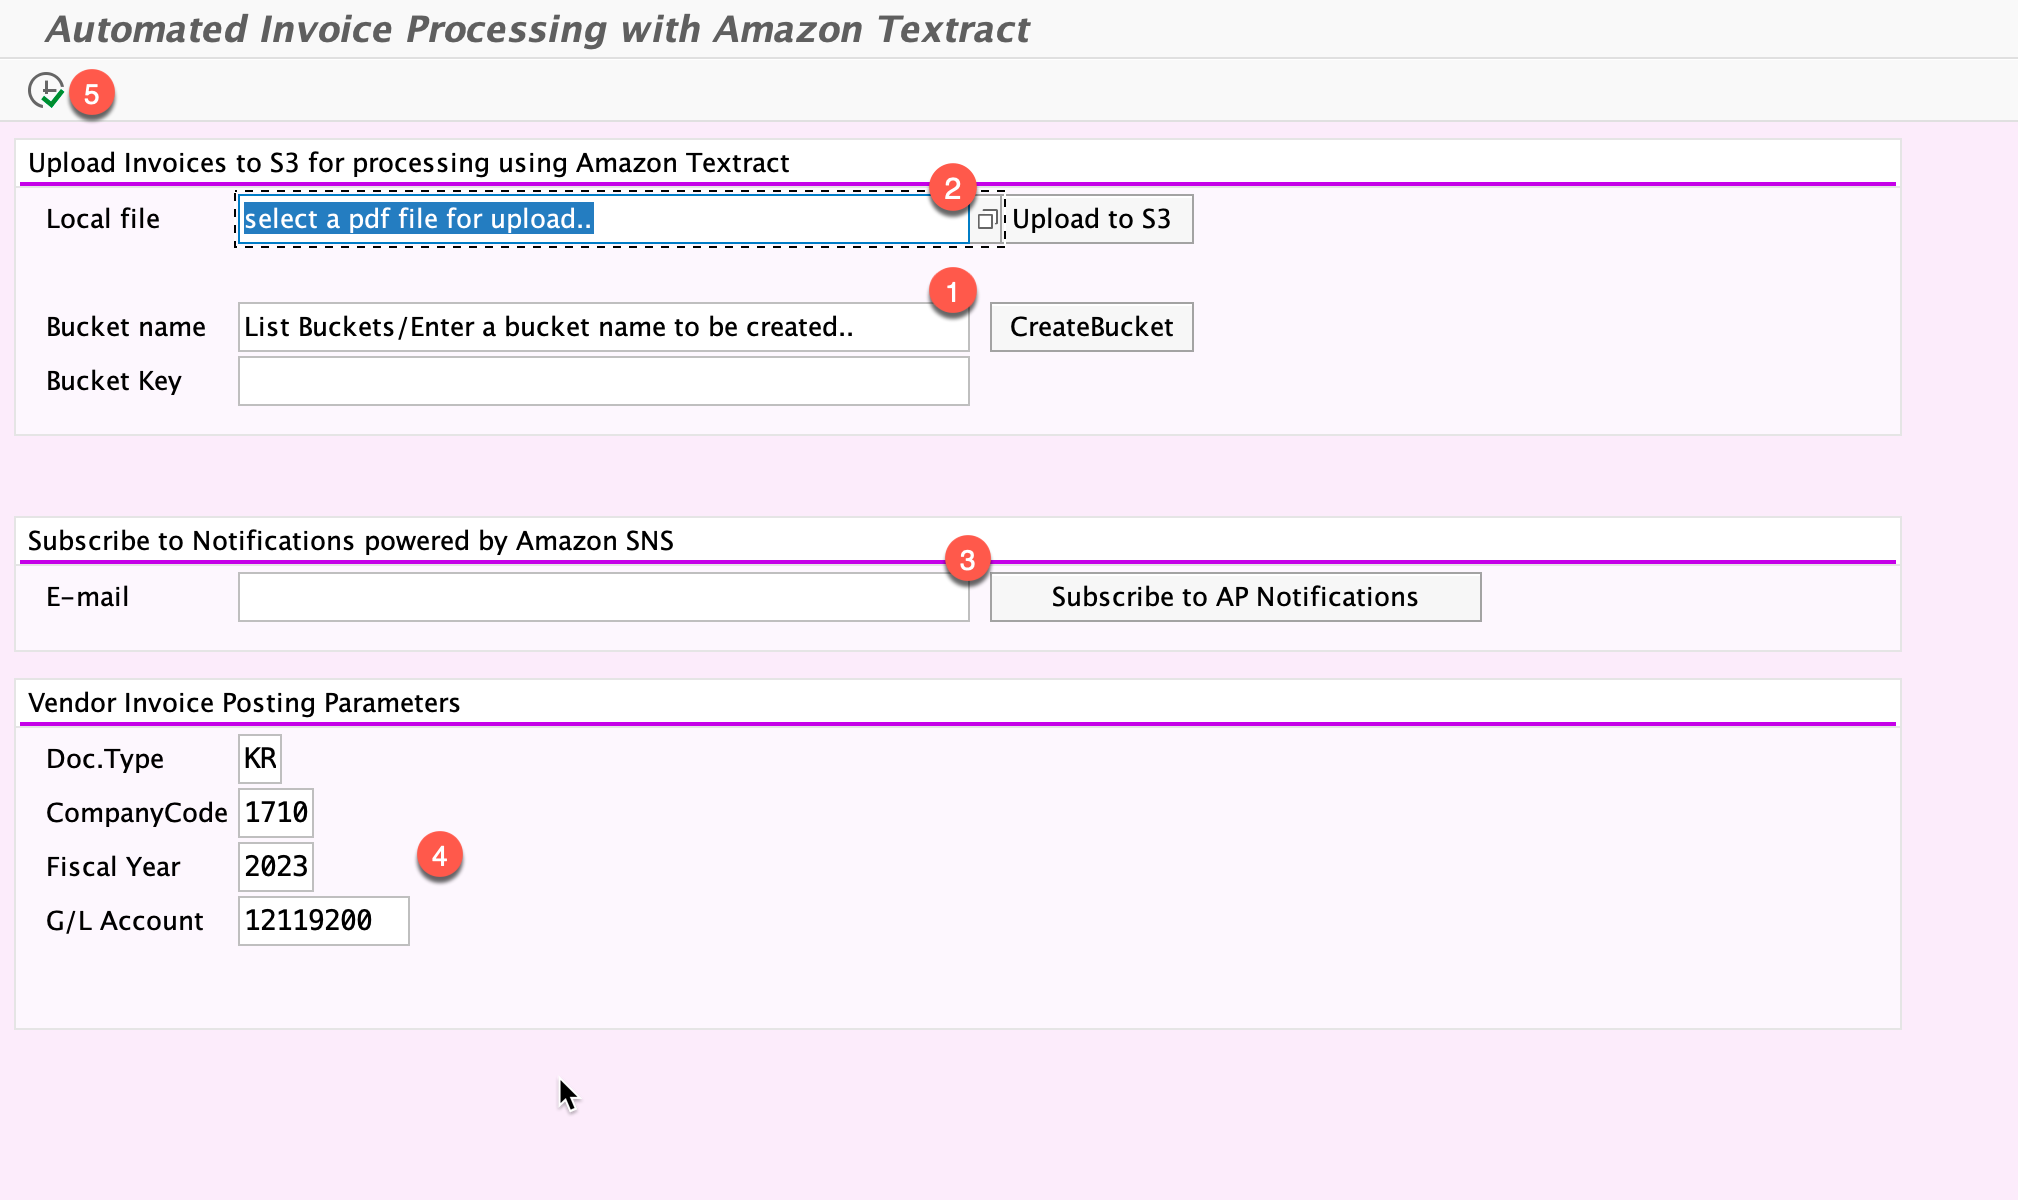Click the CreateBucket button
2018x1200 pixels.
click(1091, 327)
